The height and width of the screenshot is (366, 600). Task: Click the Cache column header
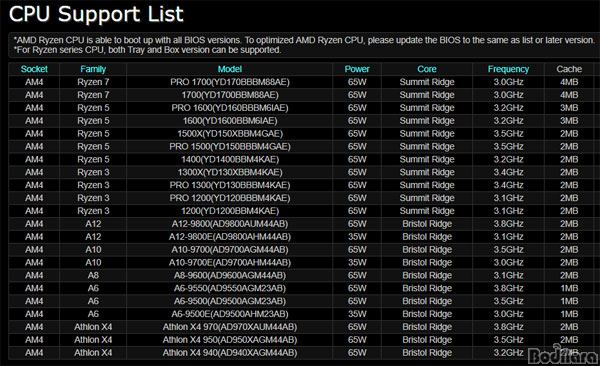point(569,69)
